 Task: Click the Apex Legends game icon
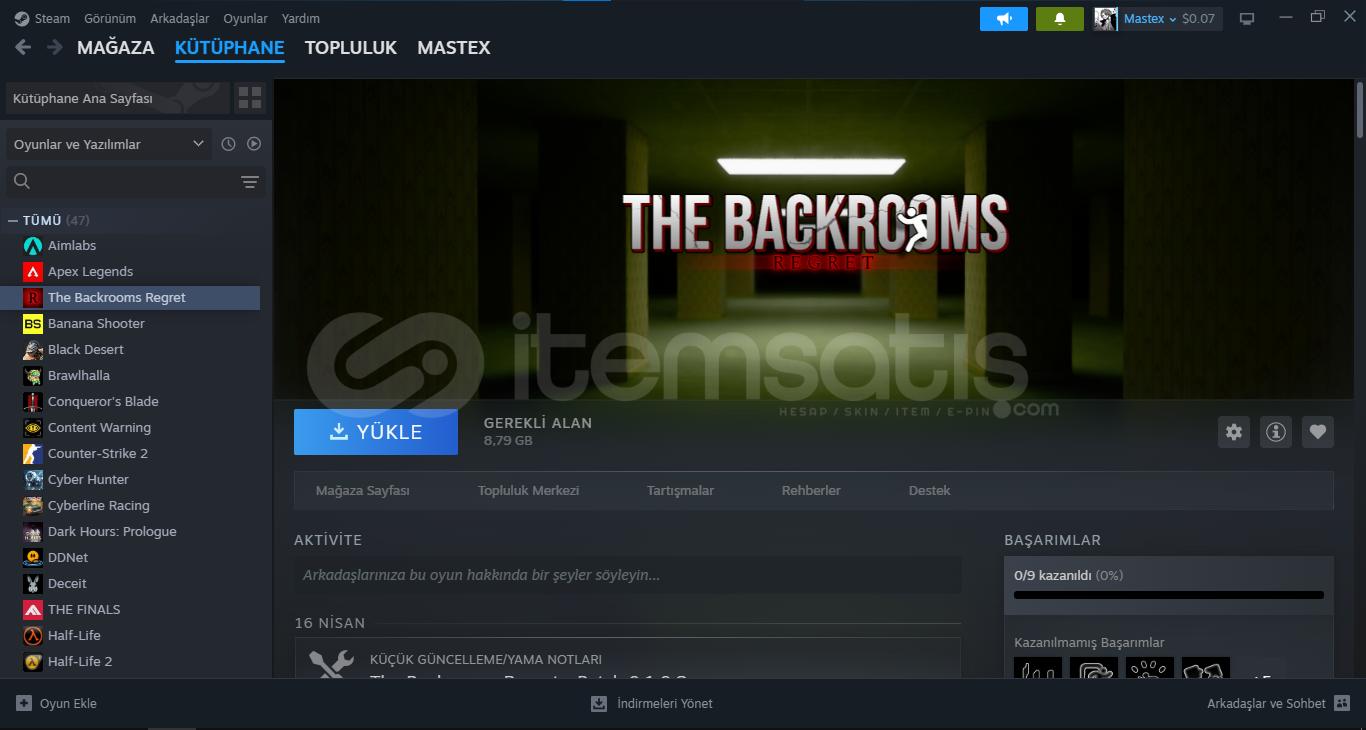33,272
